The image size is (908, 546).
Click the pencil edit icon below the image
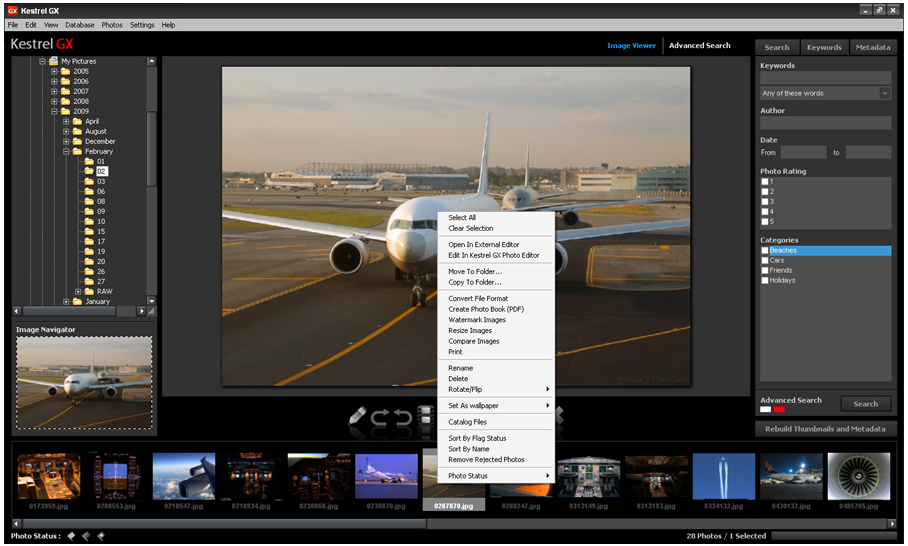click(357, 417)
